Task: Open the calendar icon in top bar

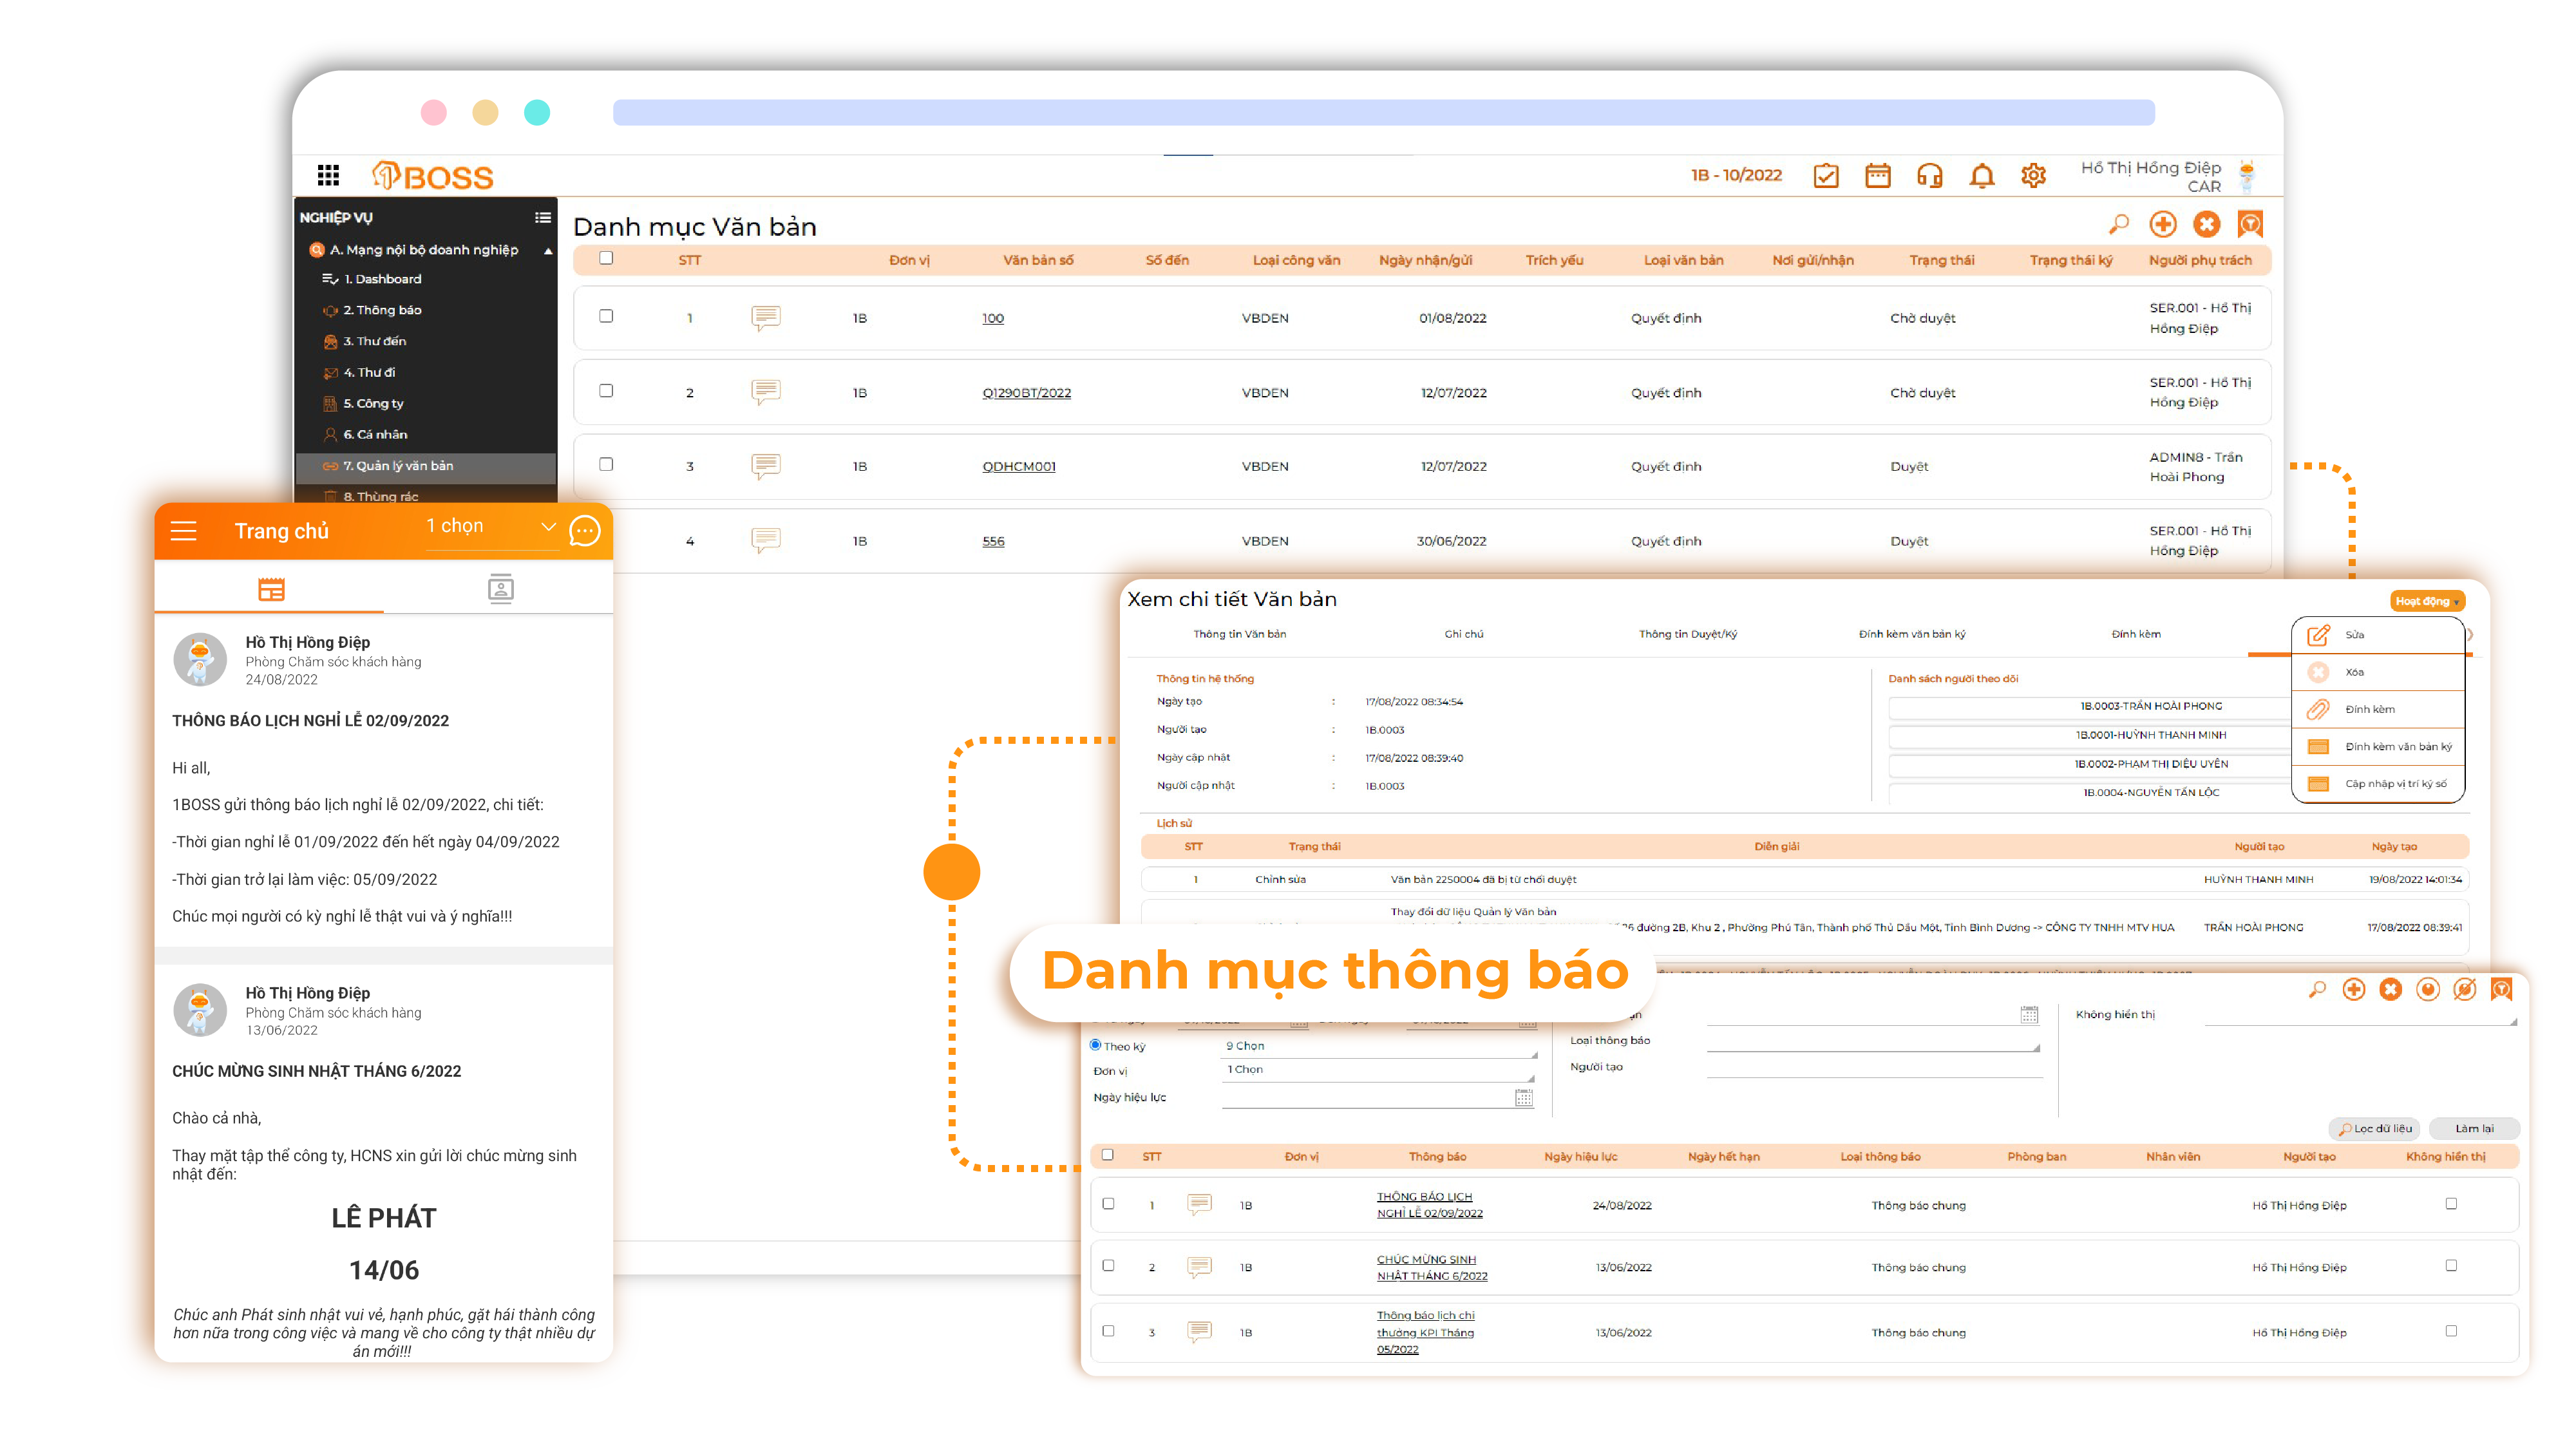Action: click(x=1878, y=175)
